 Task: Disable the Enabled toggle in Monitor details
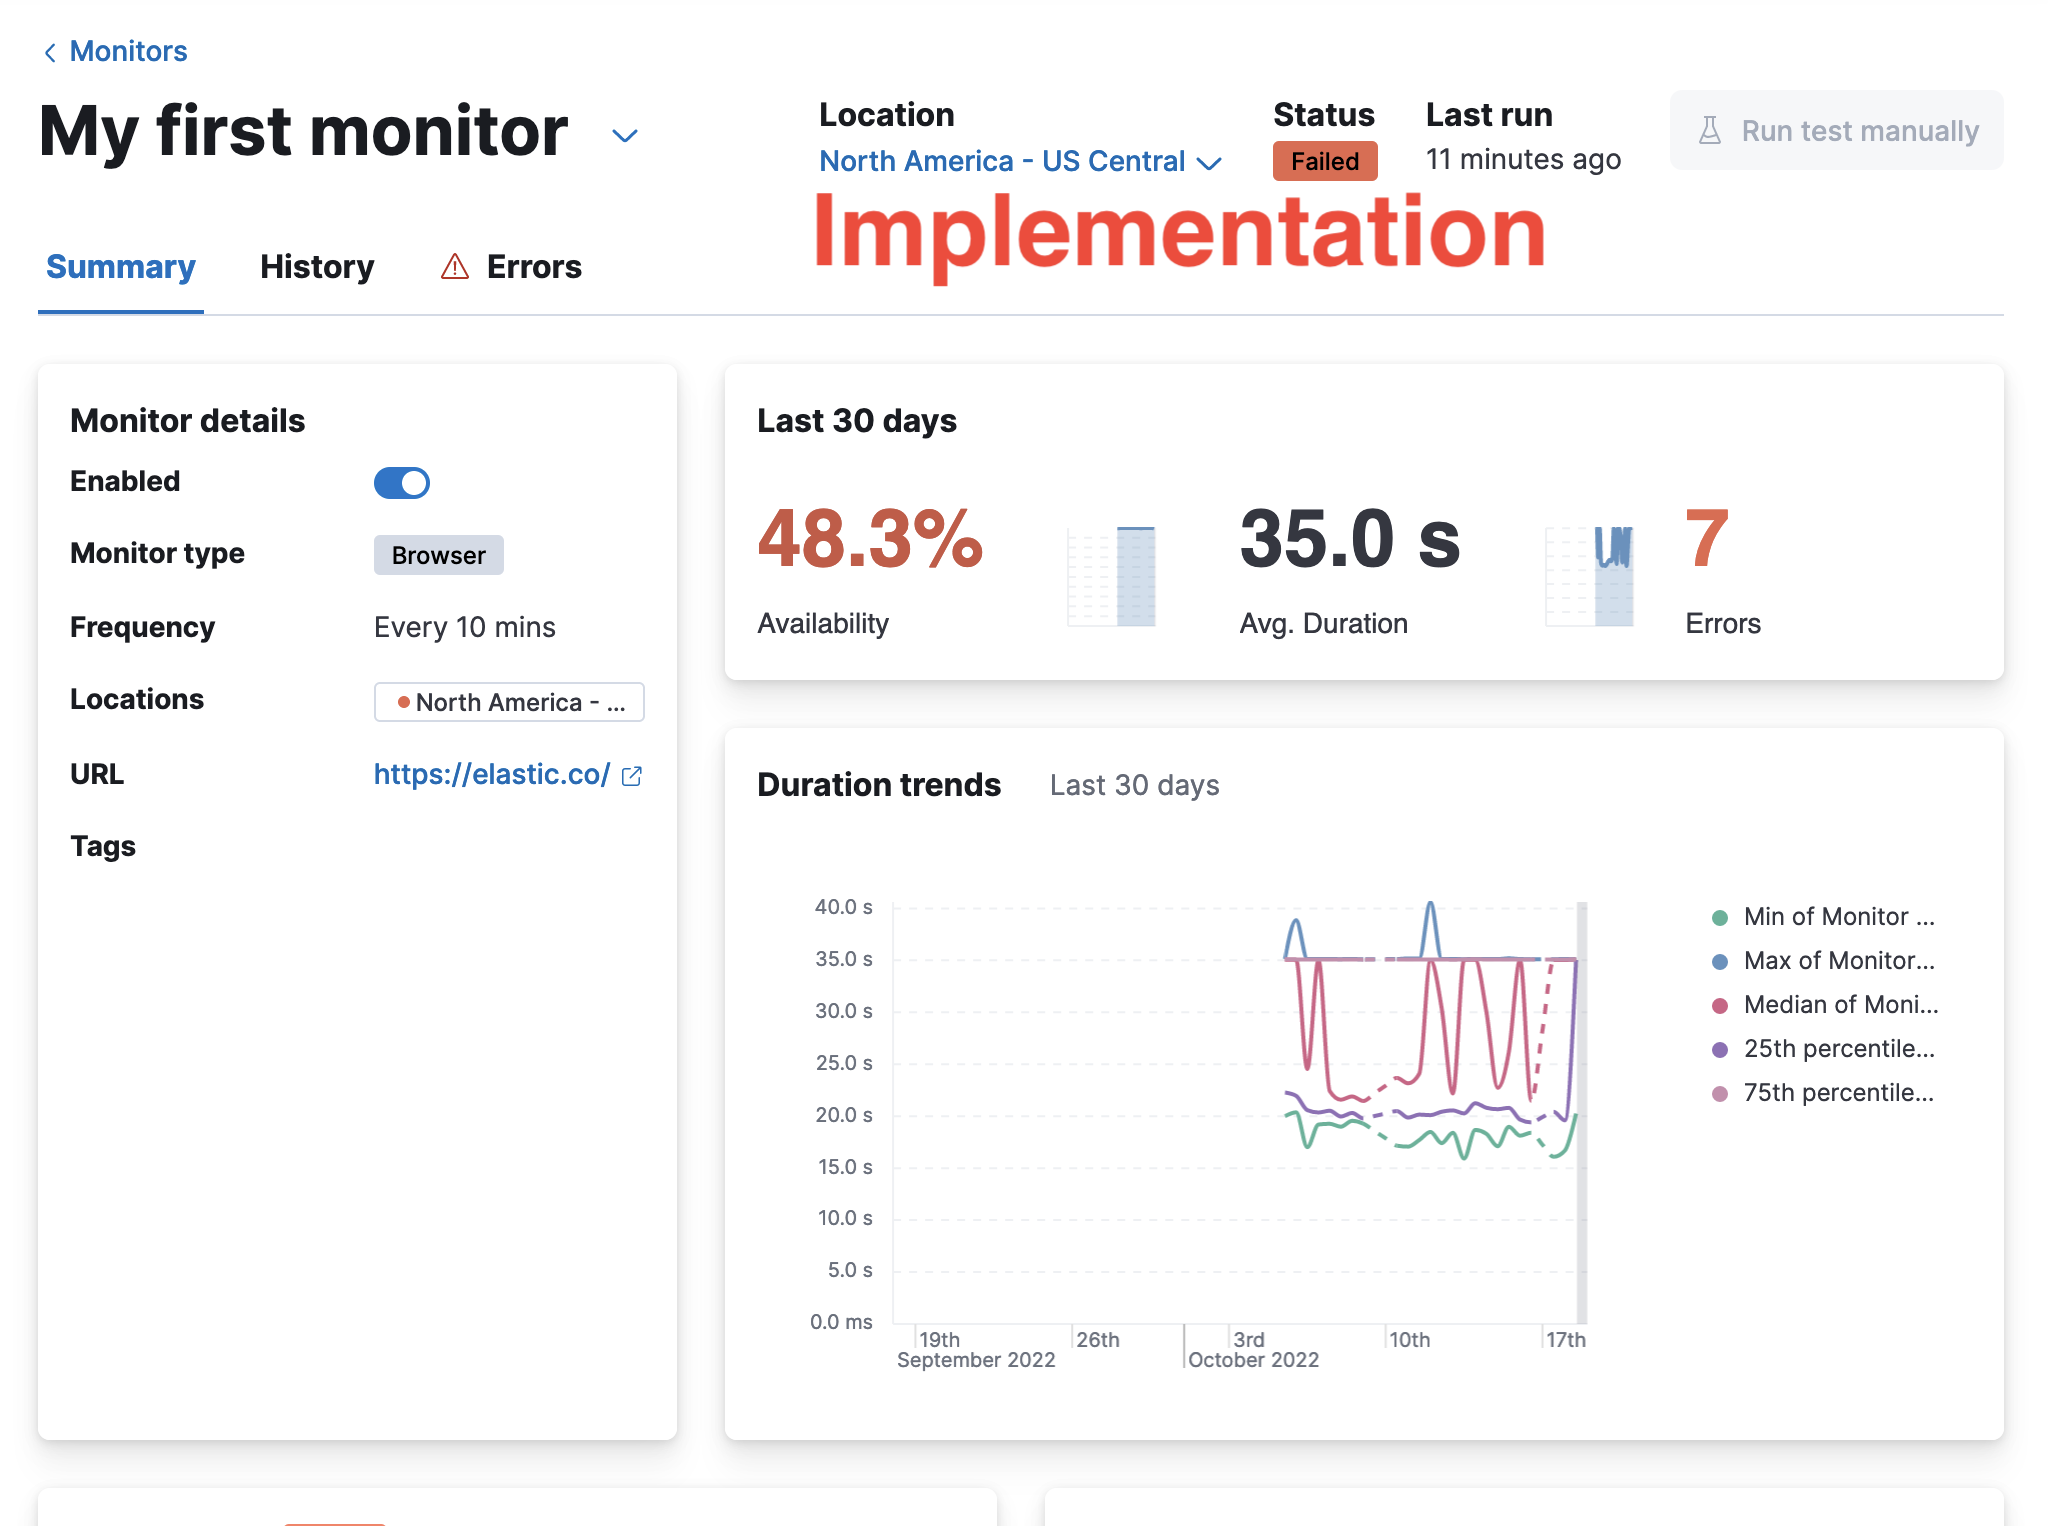pos(400,483)
